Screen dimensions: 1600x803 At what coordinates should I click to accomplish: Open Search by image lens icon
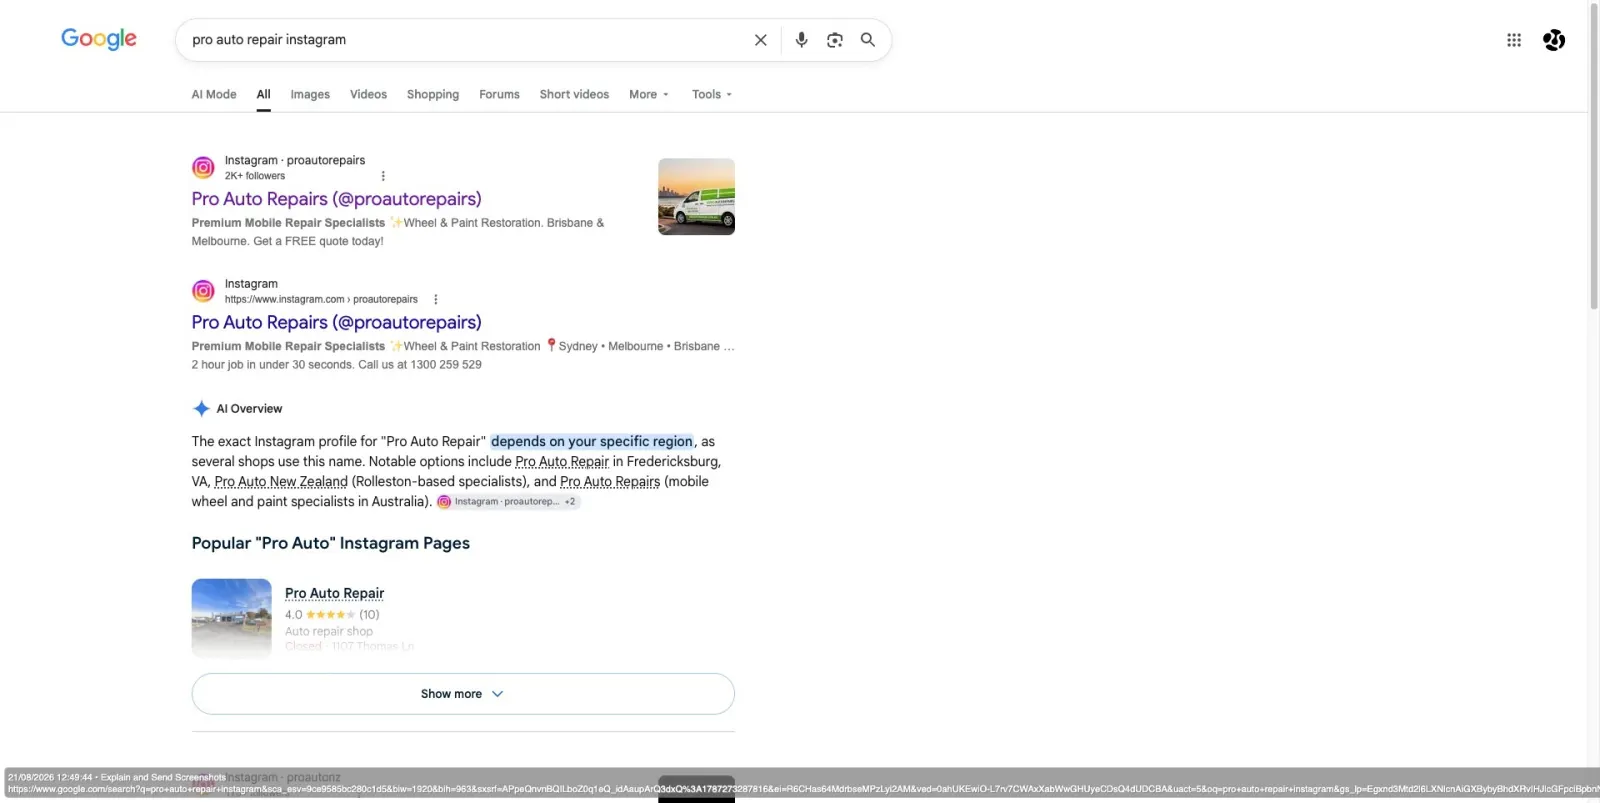[835, 40]
